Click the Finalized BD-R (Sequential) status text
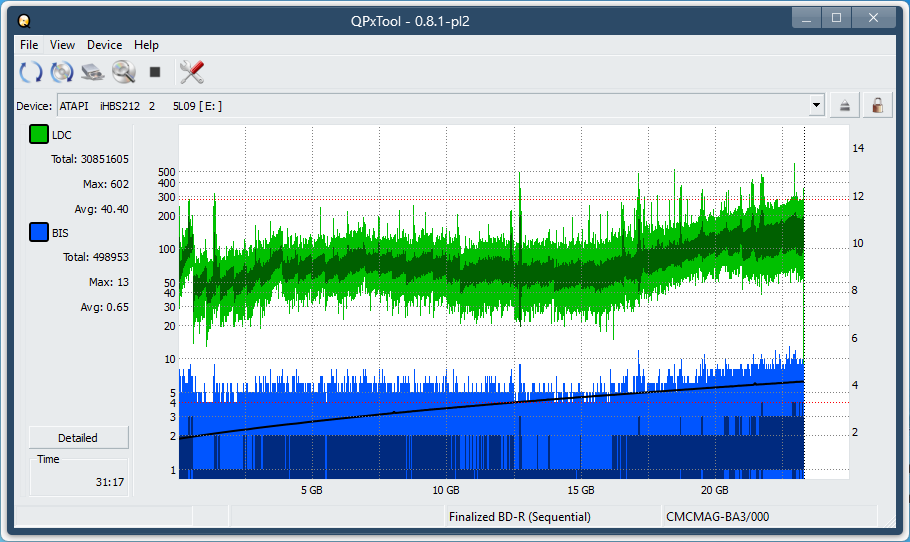 [x=519, y=516]
